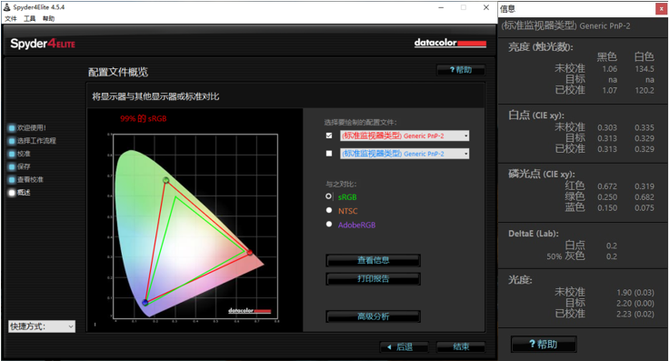Open the 工具 menu
The width and height of the screenshot is (670, 361).
pyautogui.click(x=29, y=18)
